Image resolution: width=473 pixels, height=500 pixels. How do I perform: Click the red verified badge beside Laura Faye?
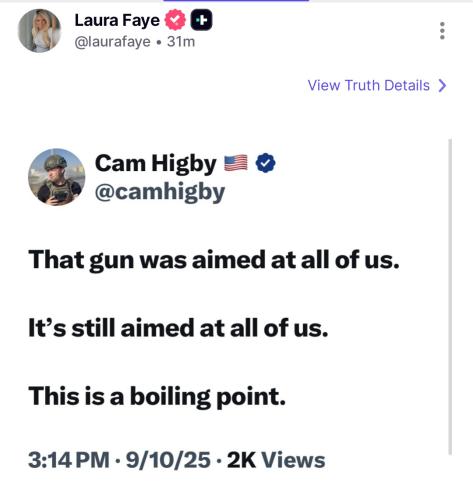pos(175,20)
